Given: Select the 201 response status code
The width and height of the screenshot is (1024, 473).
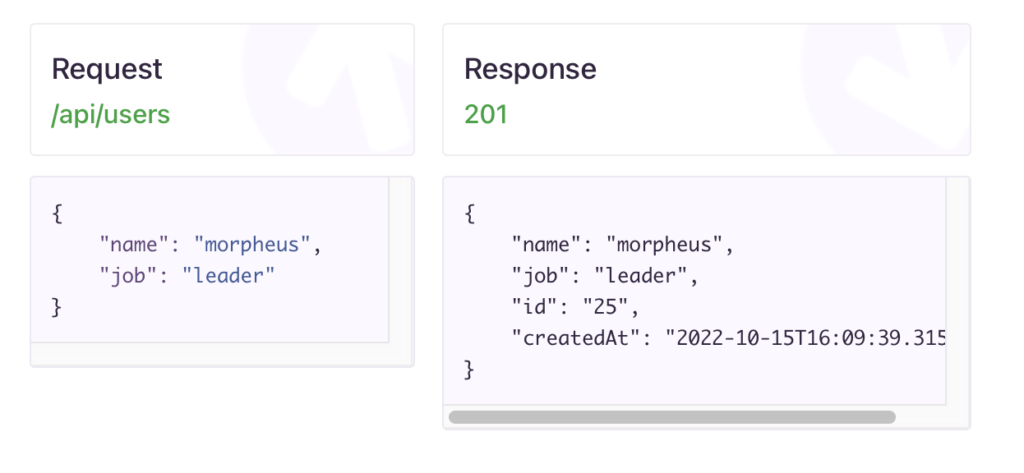Looking at the screenshot, I should click(x=486, y=114).
